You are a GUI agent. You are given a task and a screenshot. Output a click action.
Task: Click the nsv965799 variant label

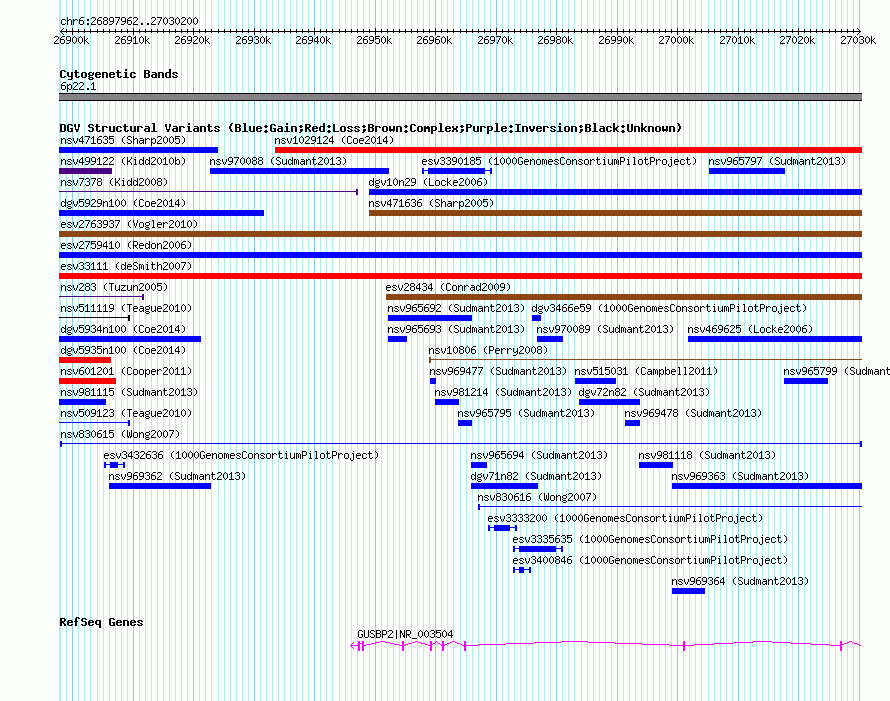coord(836,371)
